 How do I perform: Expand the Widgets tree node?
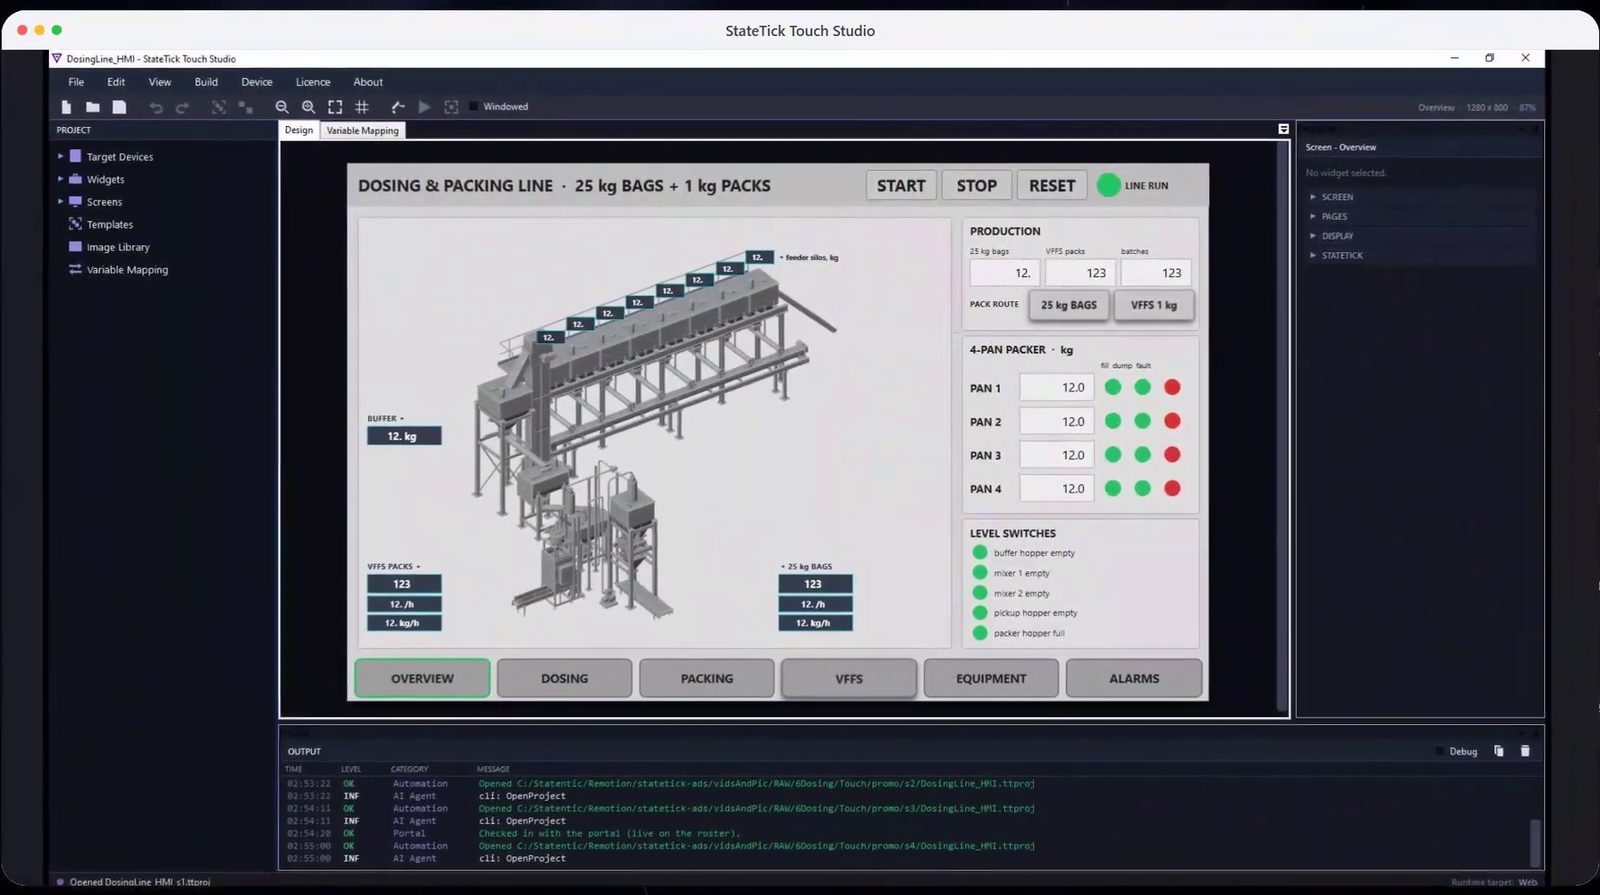click(60, 179)
